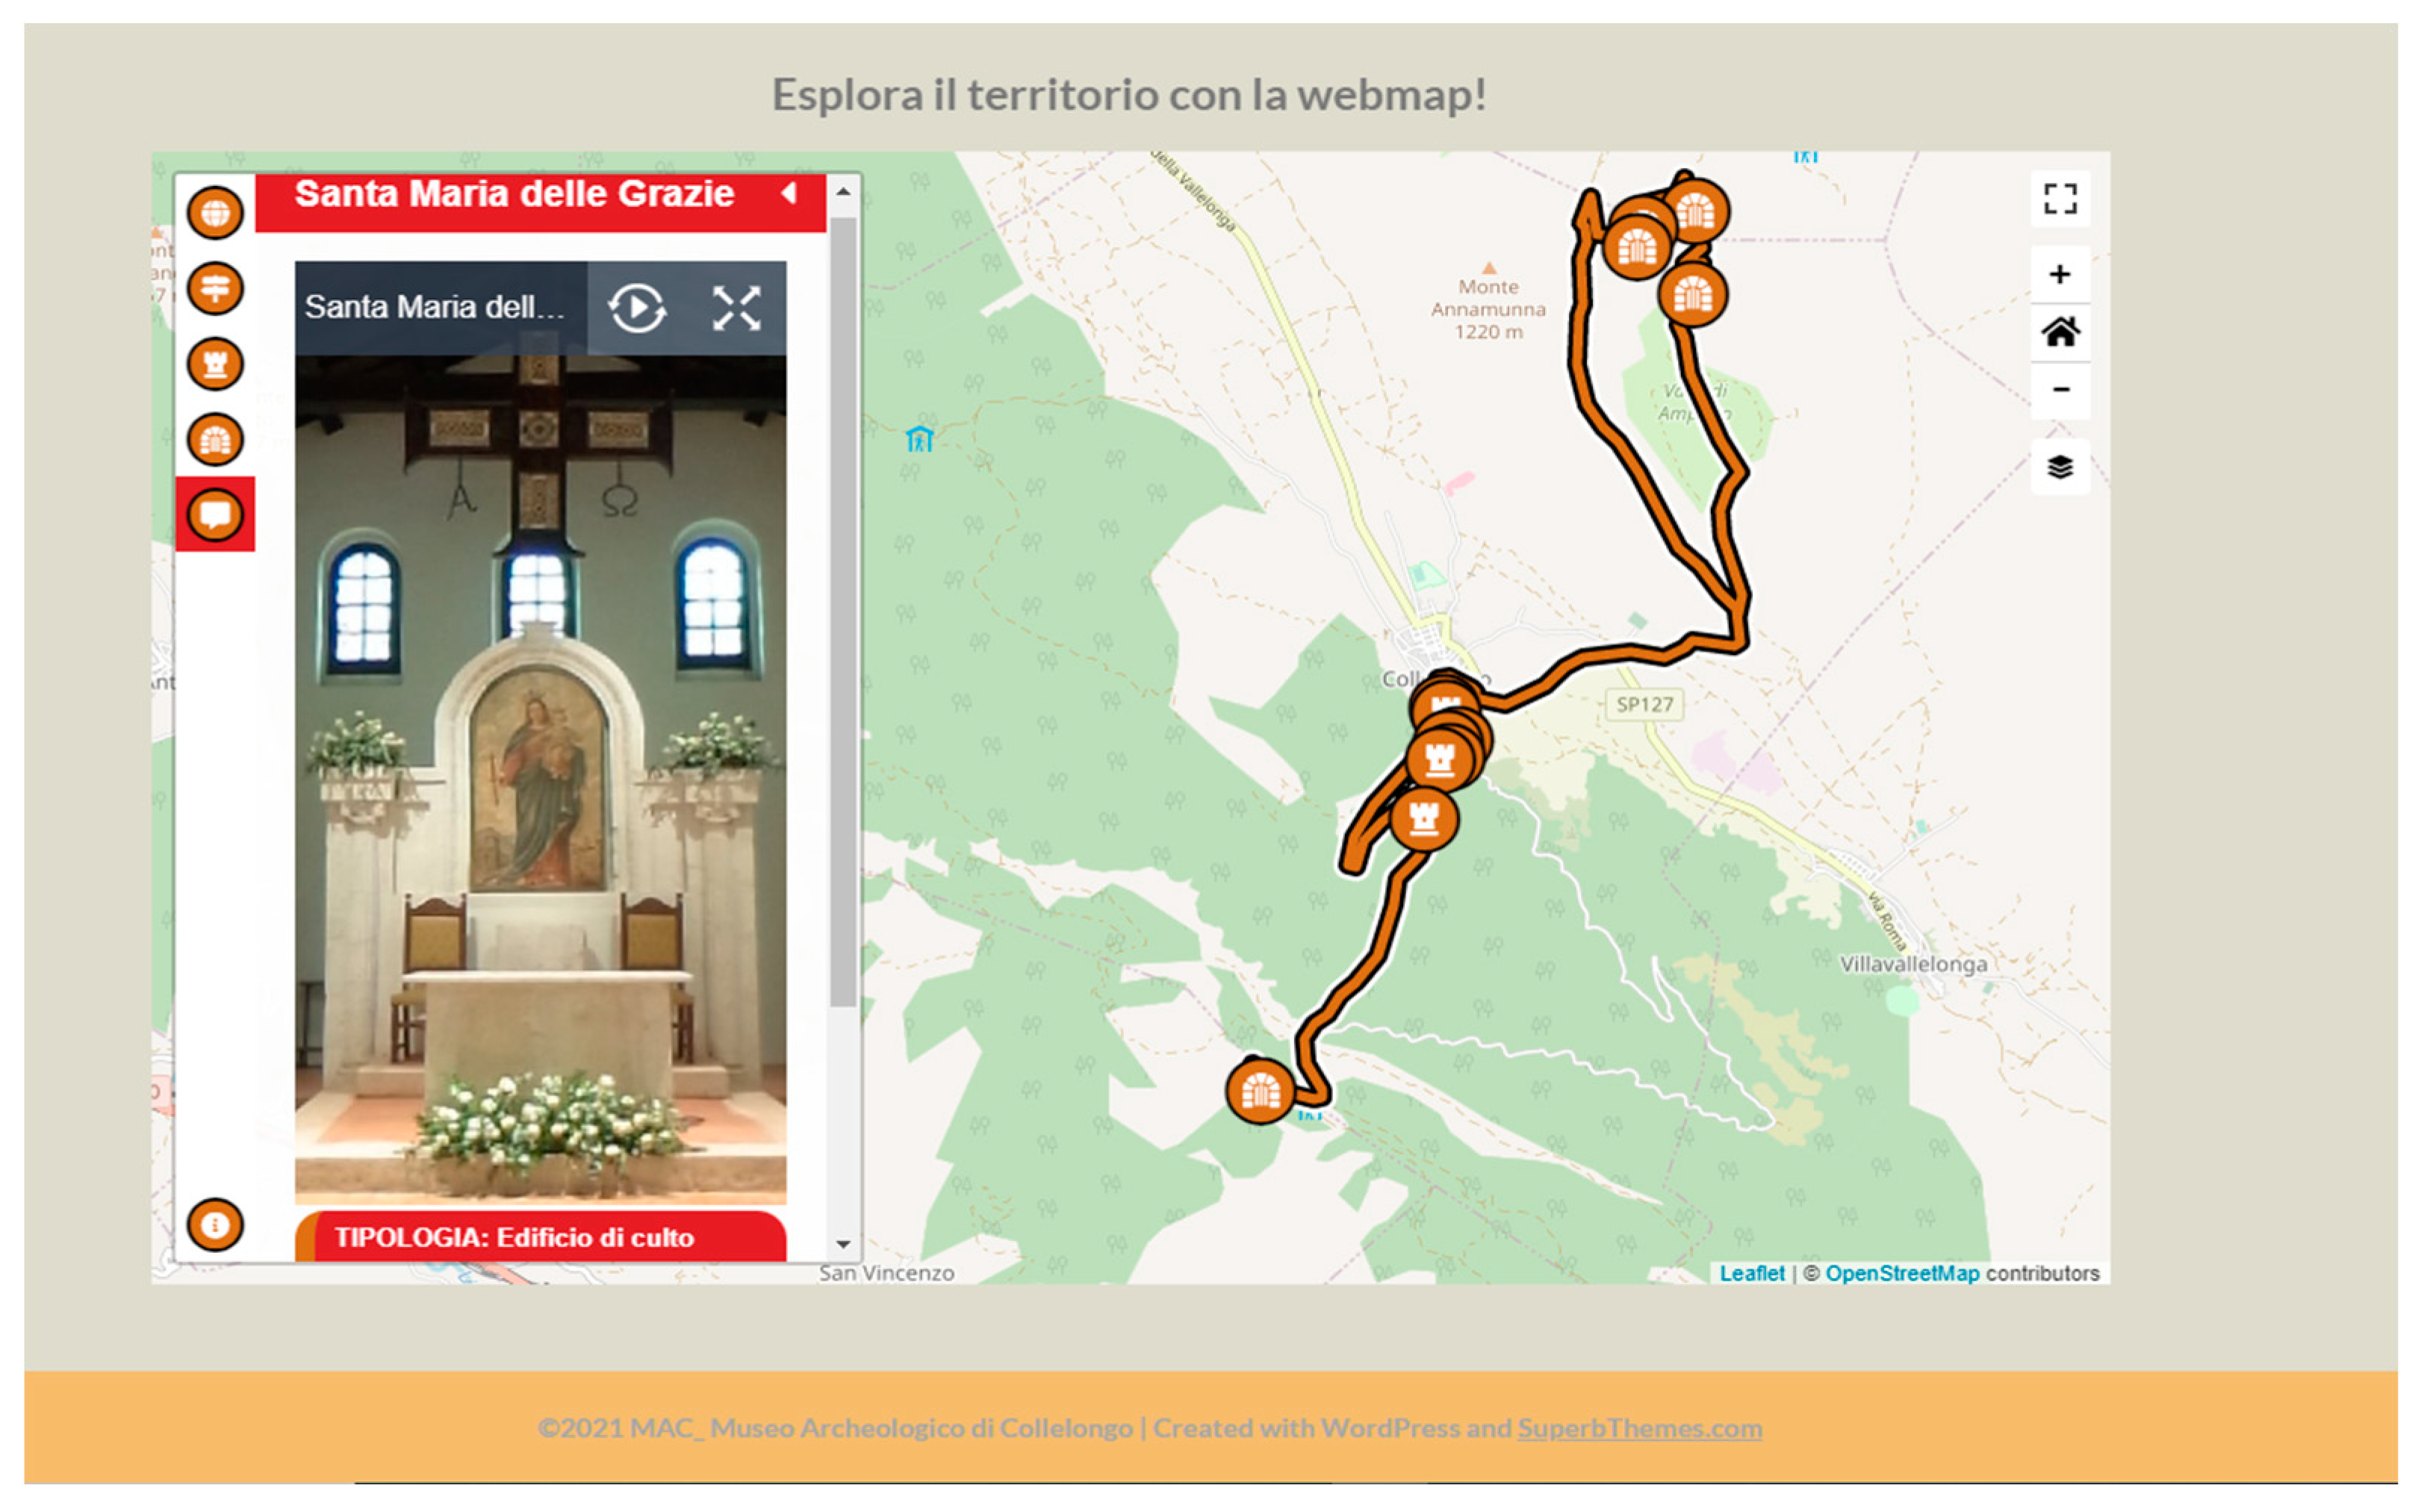Image resolution: width=2421 pixels, height=1512 pixels.
Task: Click the globe icon in the sidebar
Action: pos(215,212)
